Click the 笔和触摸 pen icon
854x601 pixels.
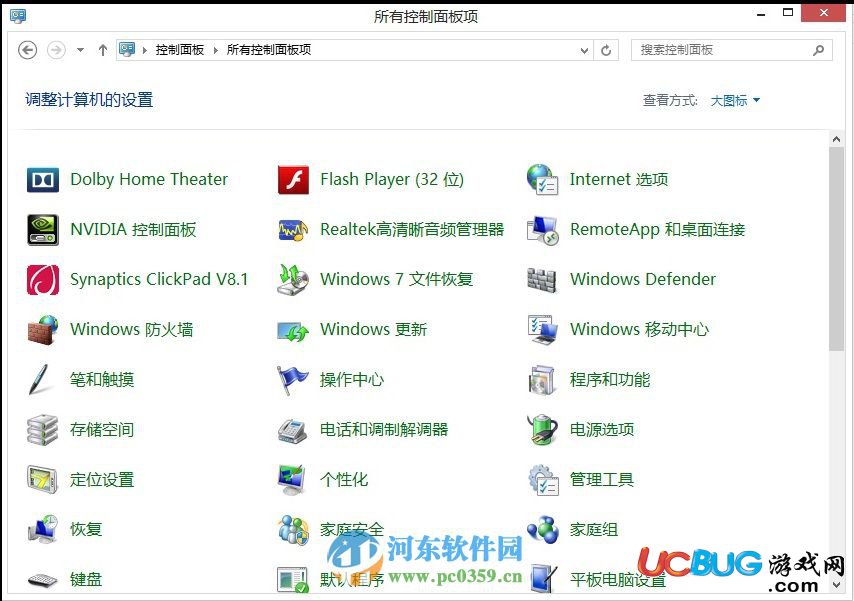[39, 380]
